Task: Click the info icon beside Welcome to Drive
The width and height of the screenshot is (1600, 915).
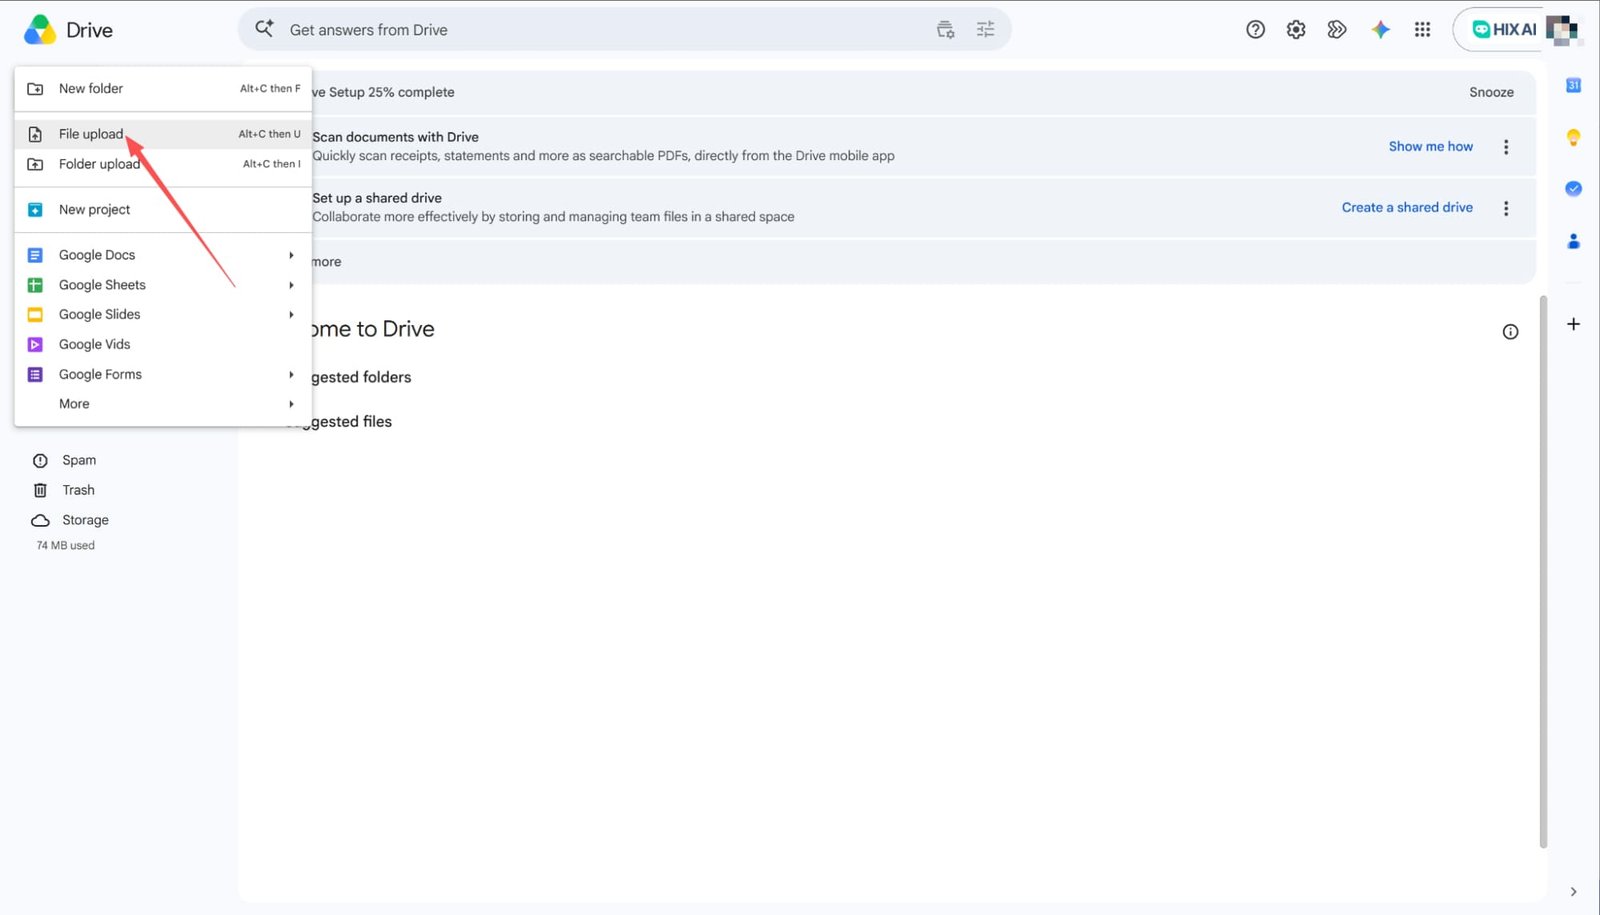Action: [1510, 332]
